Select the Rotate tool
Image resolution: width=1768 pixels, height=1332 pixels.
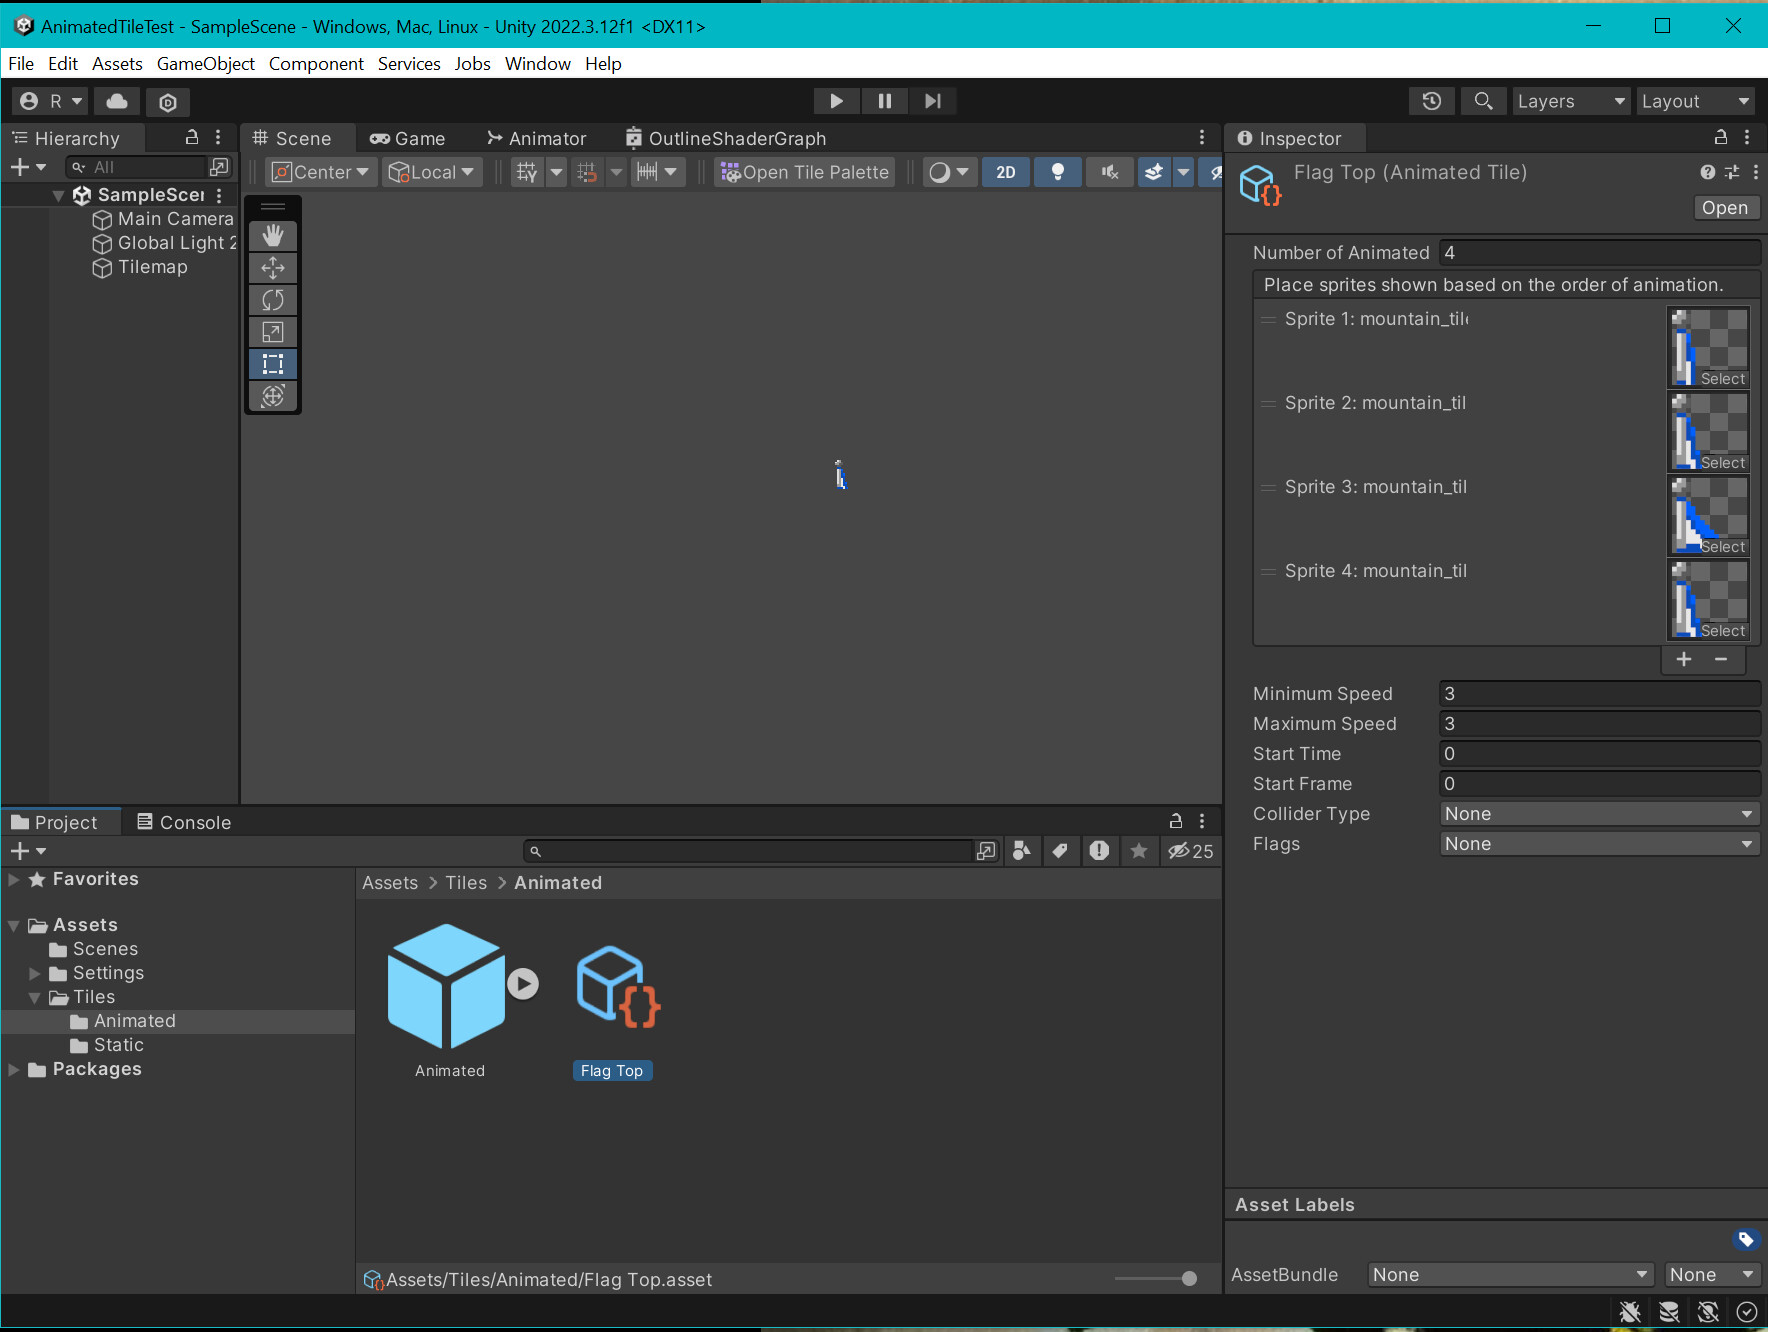coord(273,300)
